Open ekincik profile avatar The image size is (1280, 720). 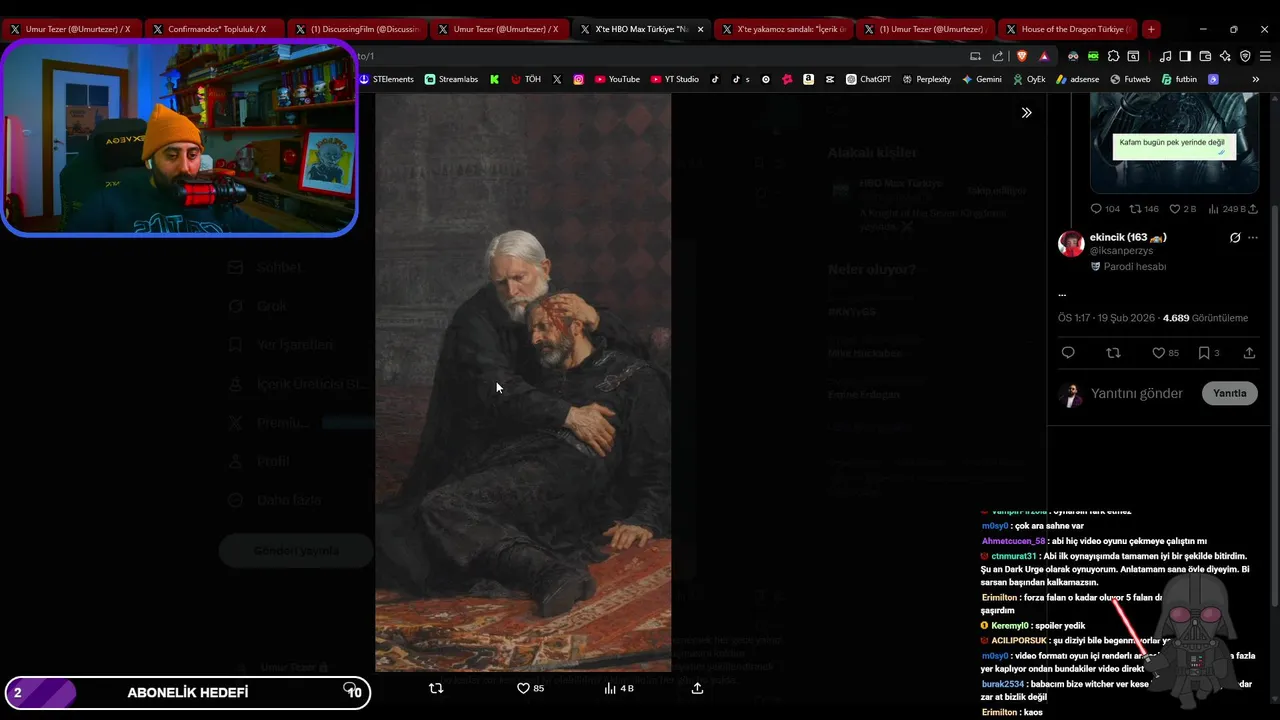[x=1071, y=244]
